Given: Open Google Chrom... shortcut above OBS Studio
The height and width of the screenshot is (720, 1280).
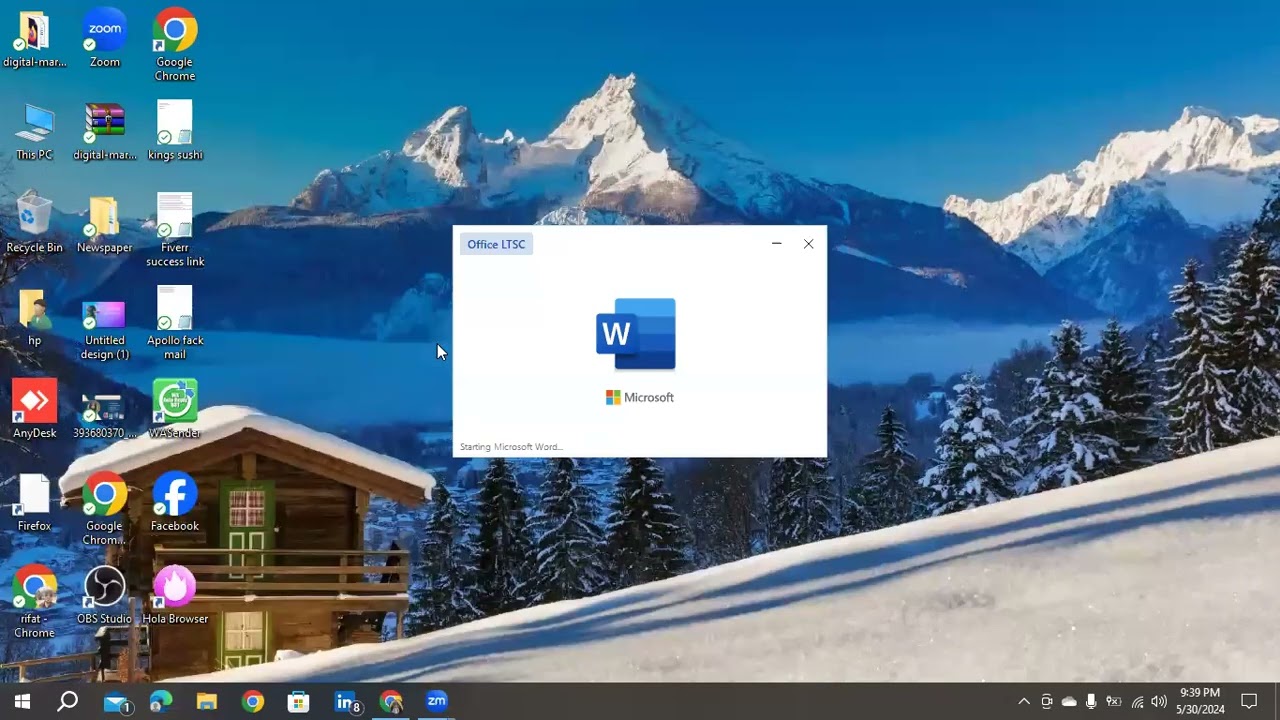Looking at the screenshot, I should tap(104, 510).
